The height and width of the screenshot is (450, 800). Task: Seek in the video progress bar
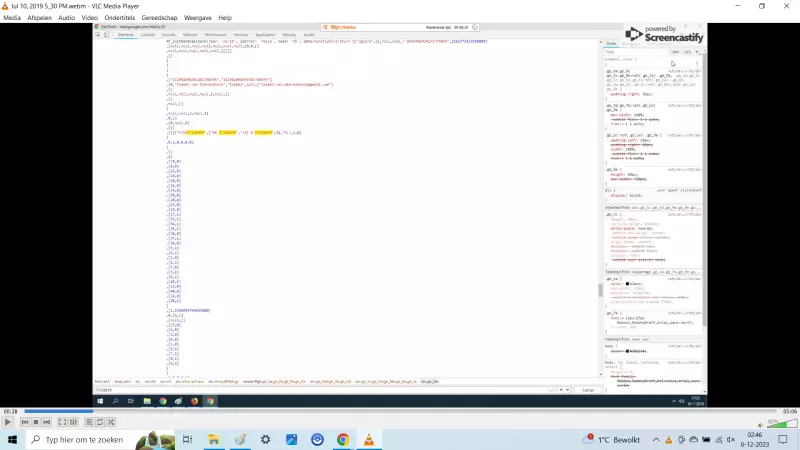coord(400,411)
